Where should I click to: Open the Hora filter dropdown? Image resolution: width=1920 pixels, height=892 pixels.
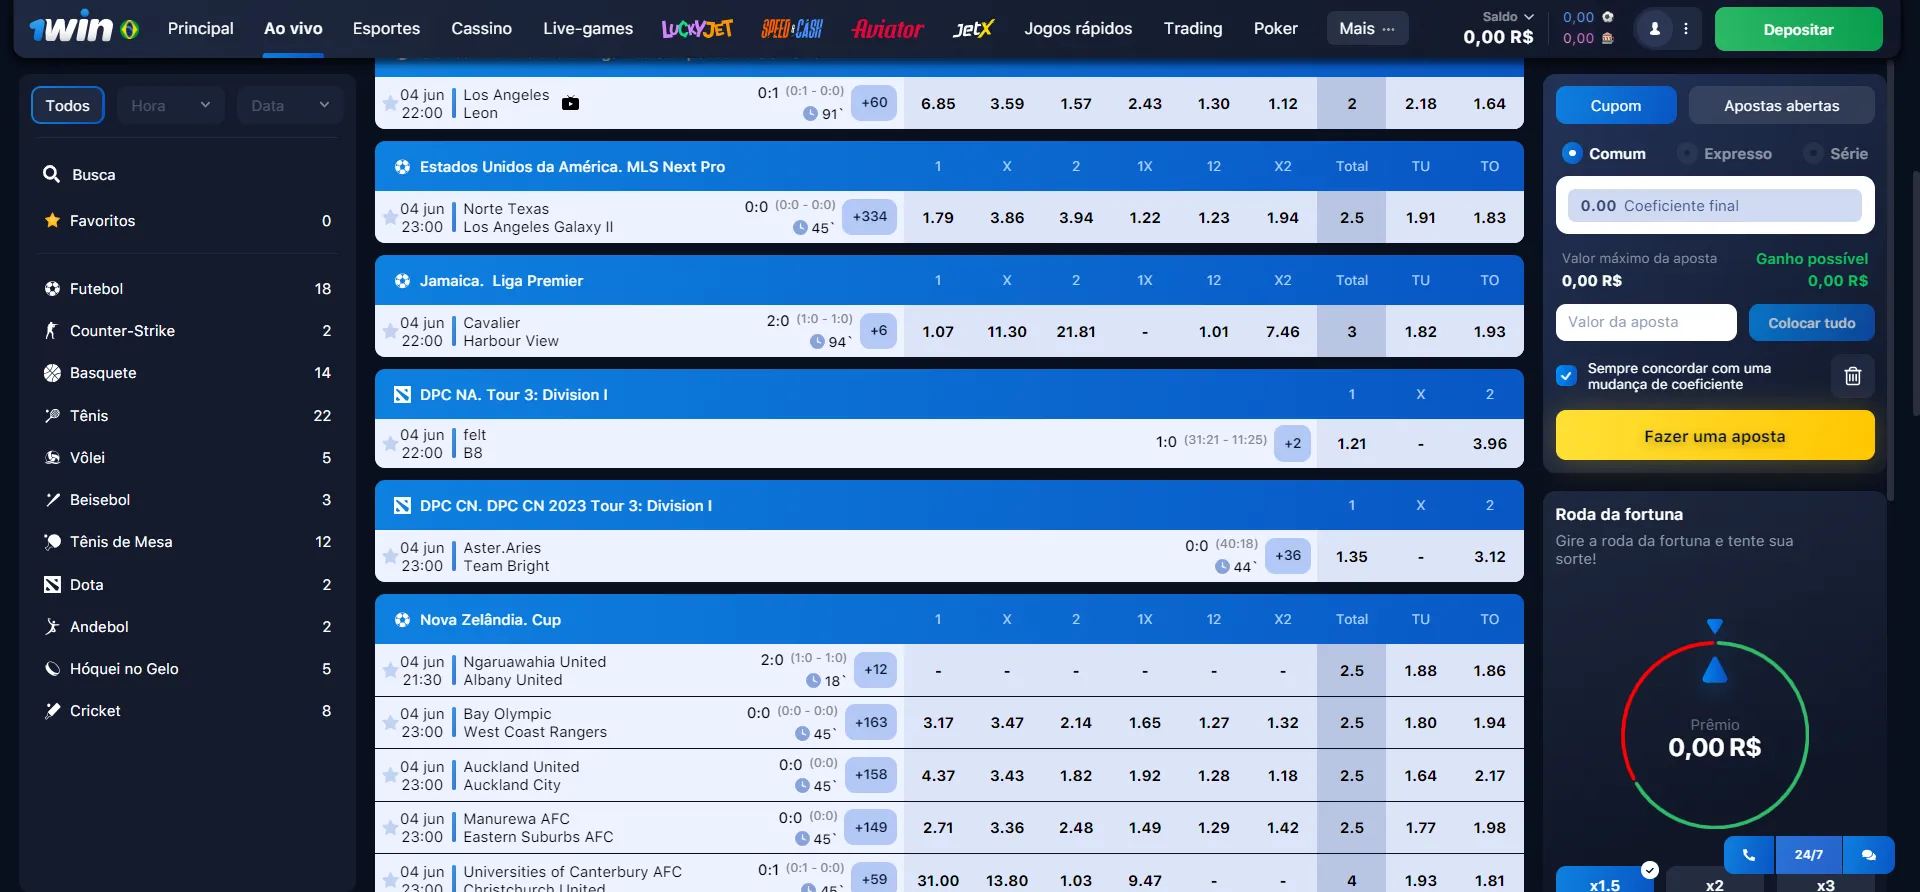point(171,105)
